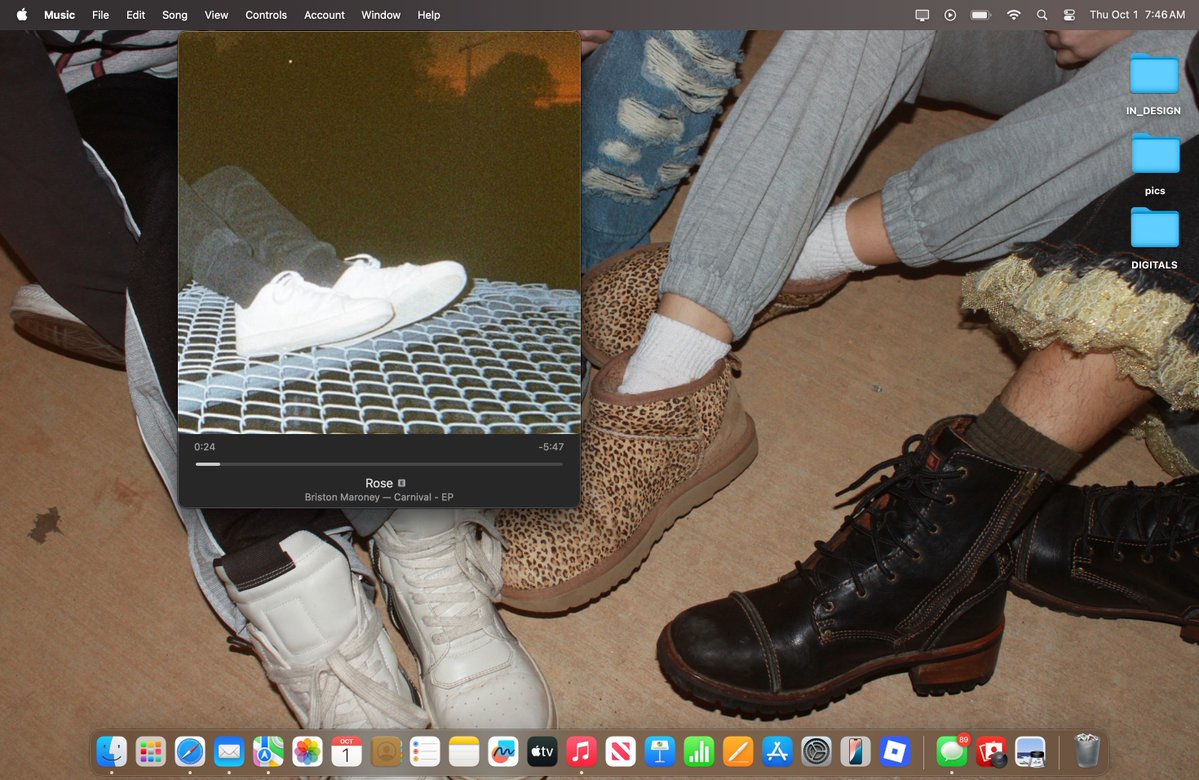Open Freeform from the Dock
Image resolution: width=1199 pixels, height=780 pixels.
pyautogui.click(x=503, y=752)
